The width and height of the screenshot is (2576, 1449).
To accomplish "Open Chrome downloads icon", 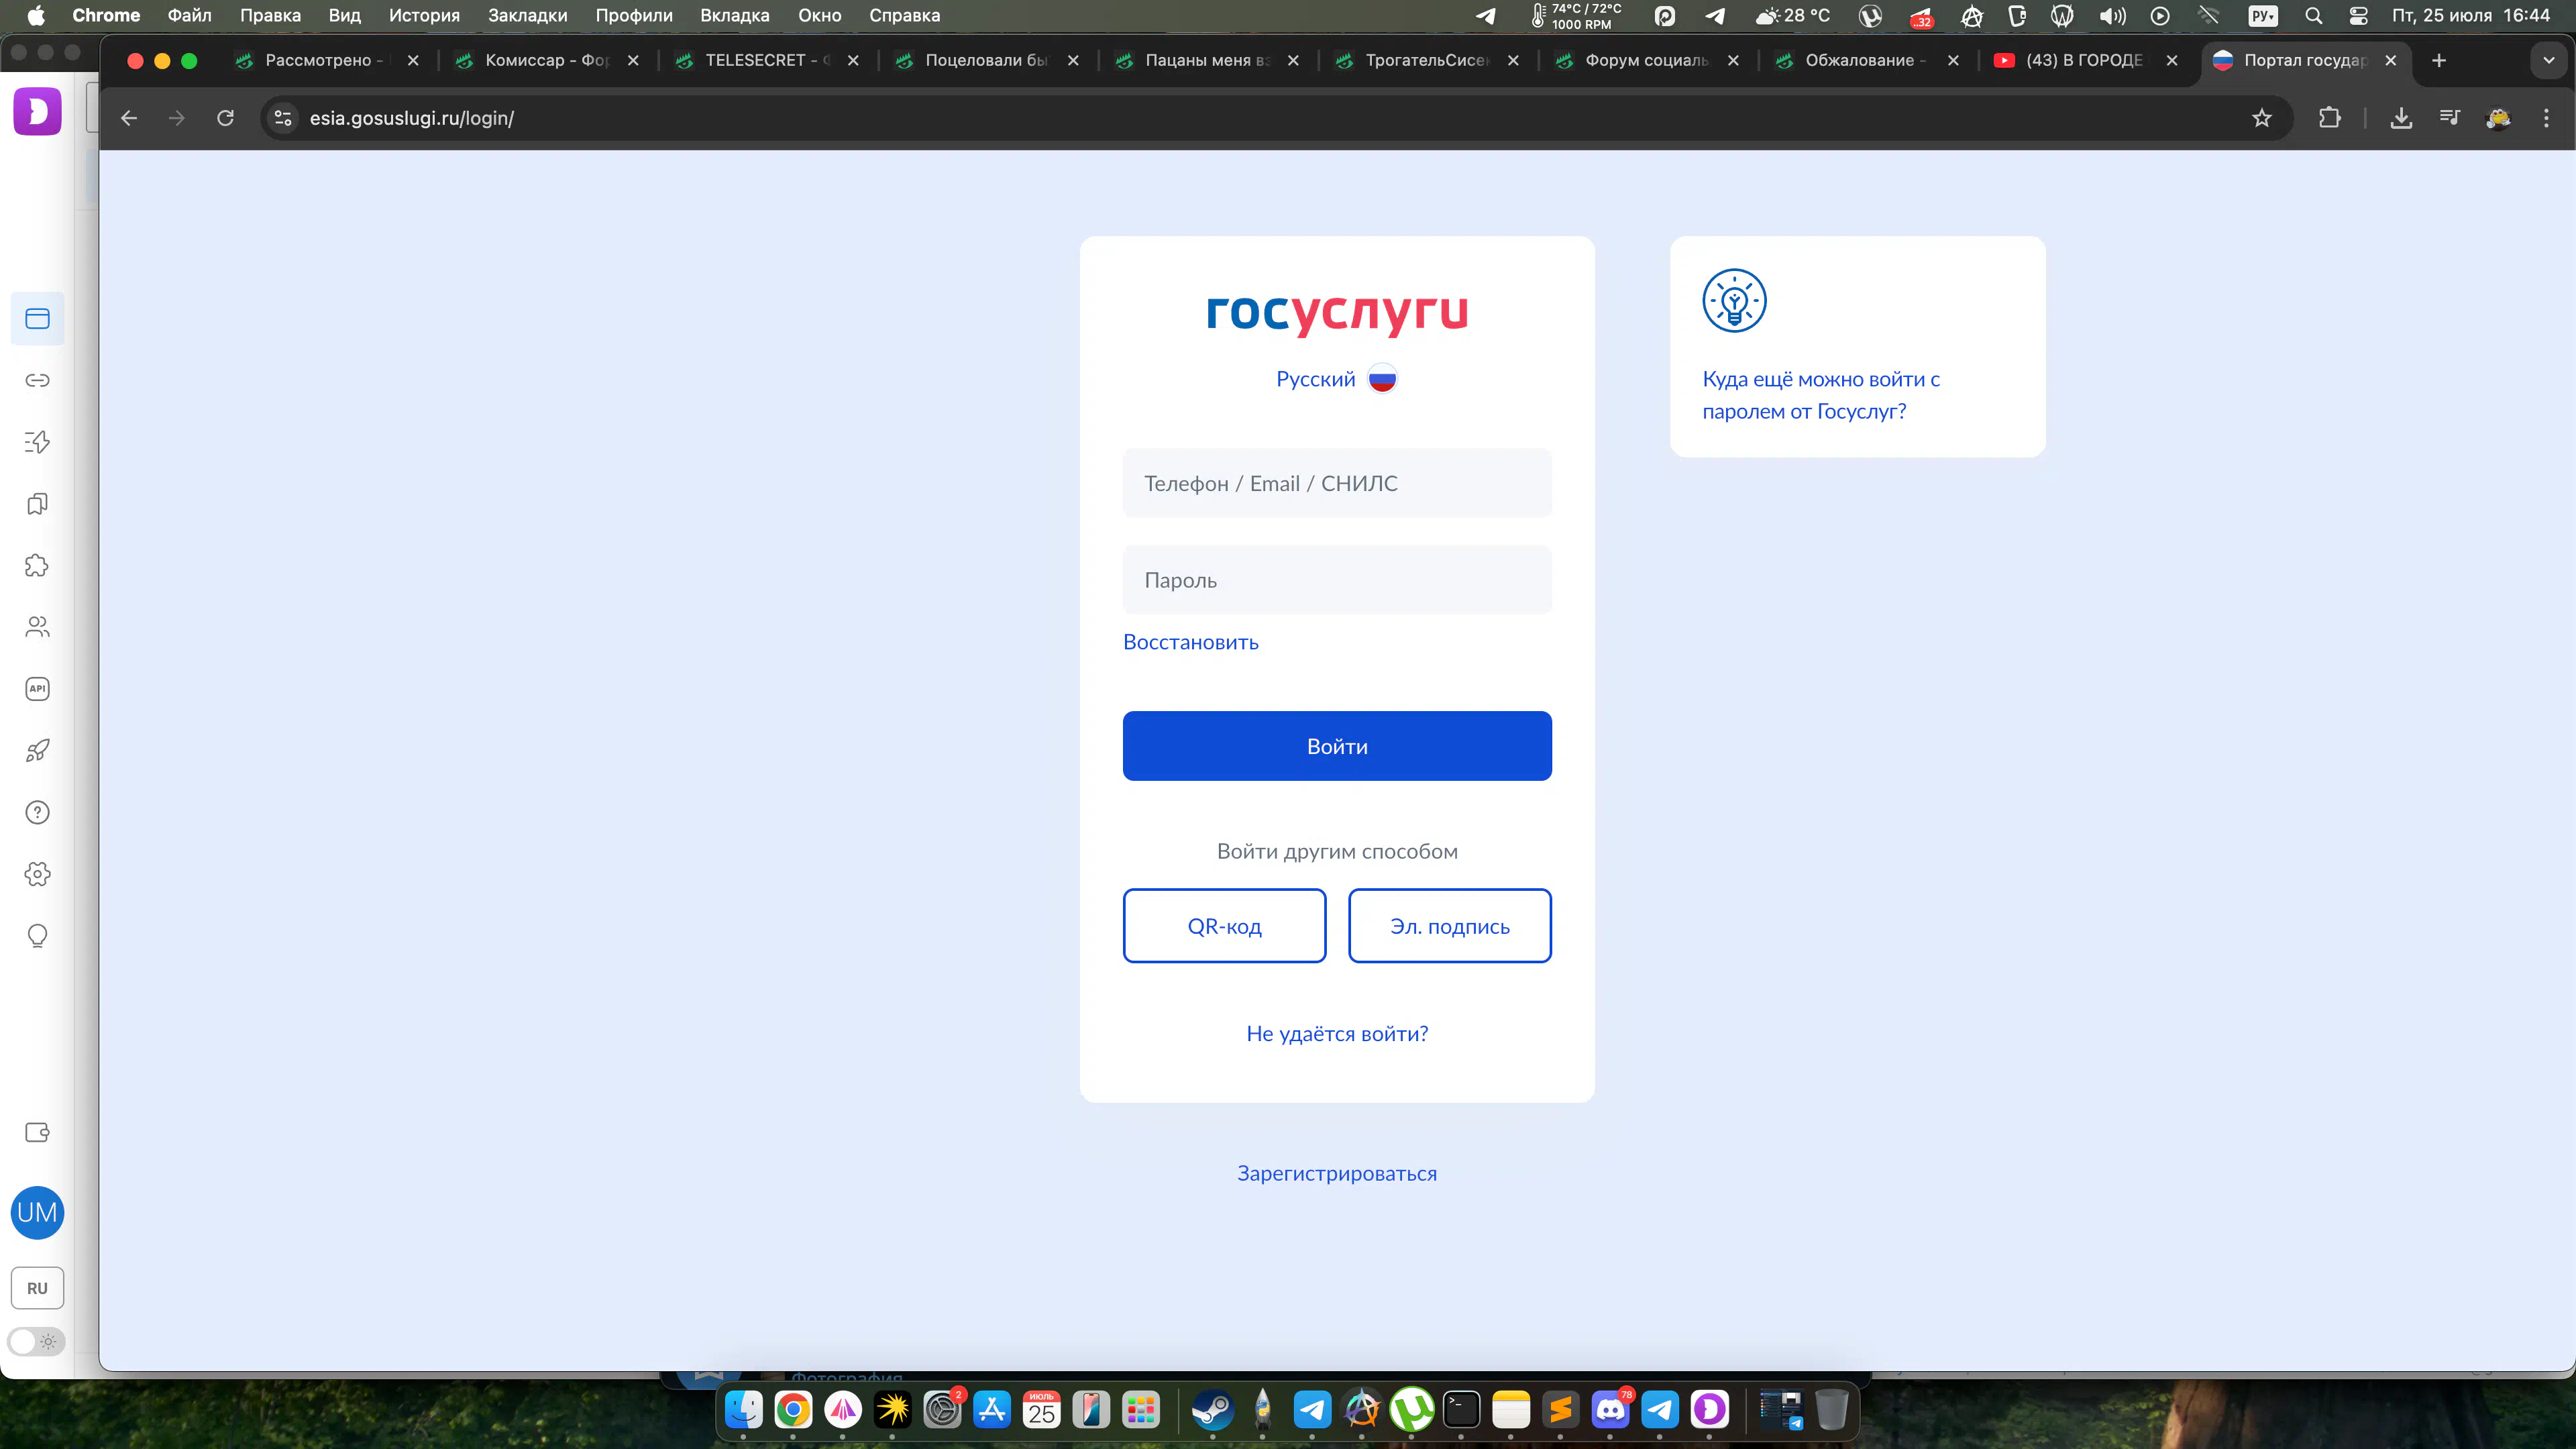I will coord(2401,118).
